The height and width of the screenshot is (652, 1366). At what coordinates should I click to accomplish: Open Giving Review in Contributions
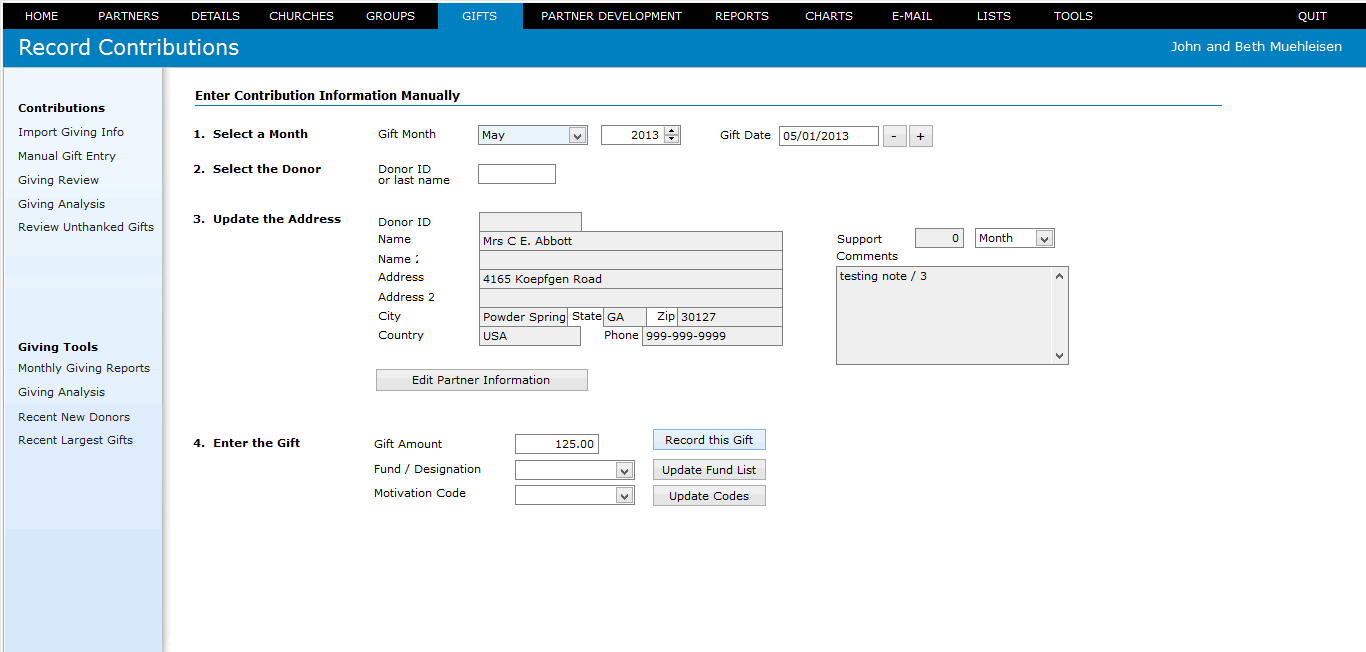pyautogui.click(x=58, y=180)
